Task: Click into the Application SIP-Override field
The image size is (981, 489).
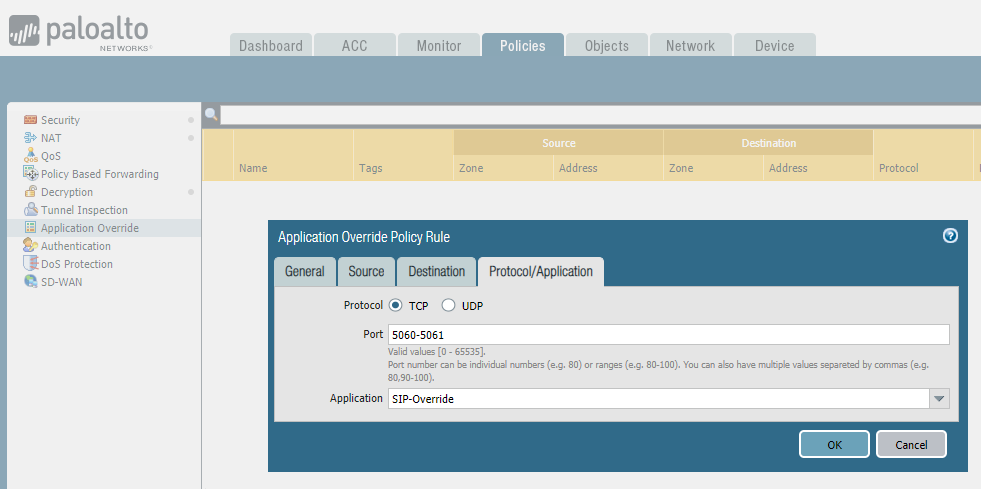Action: click(658, 398)
